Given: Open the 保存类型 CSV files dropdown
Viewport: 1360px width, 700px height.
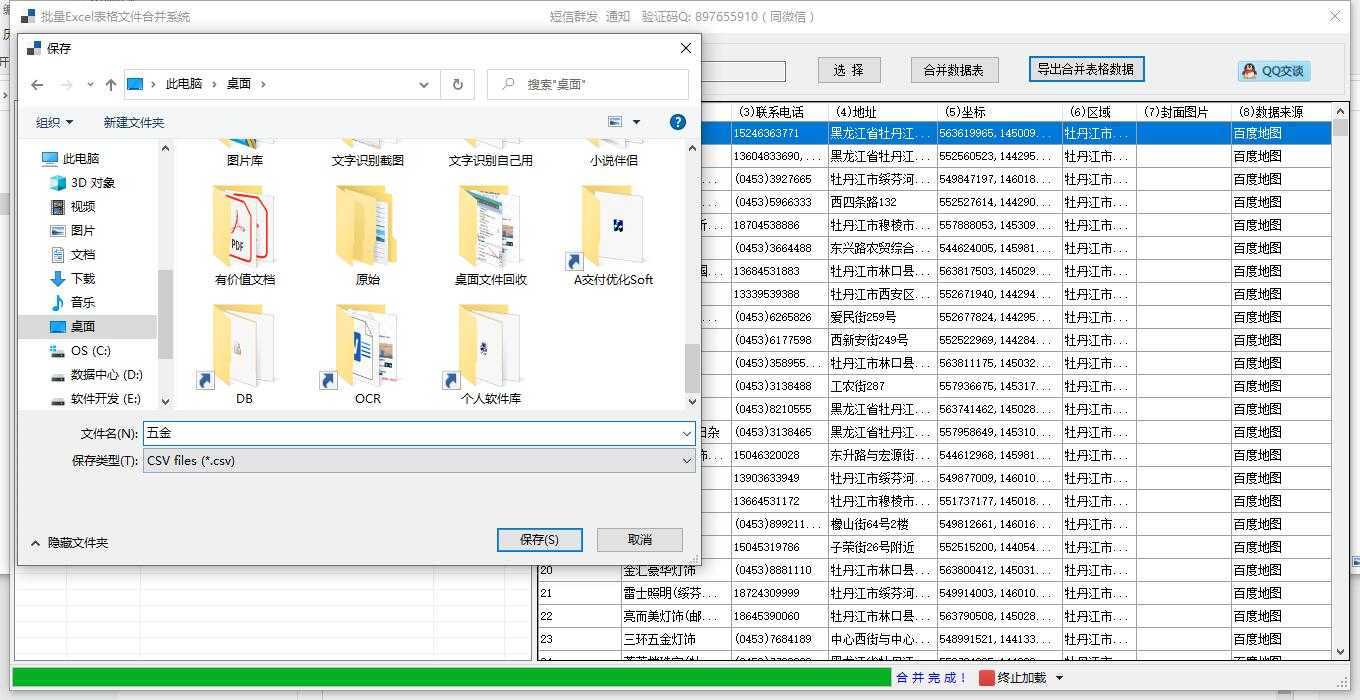Looking at the screenshot, I should click(x=685, y=460).
